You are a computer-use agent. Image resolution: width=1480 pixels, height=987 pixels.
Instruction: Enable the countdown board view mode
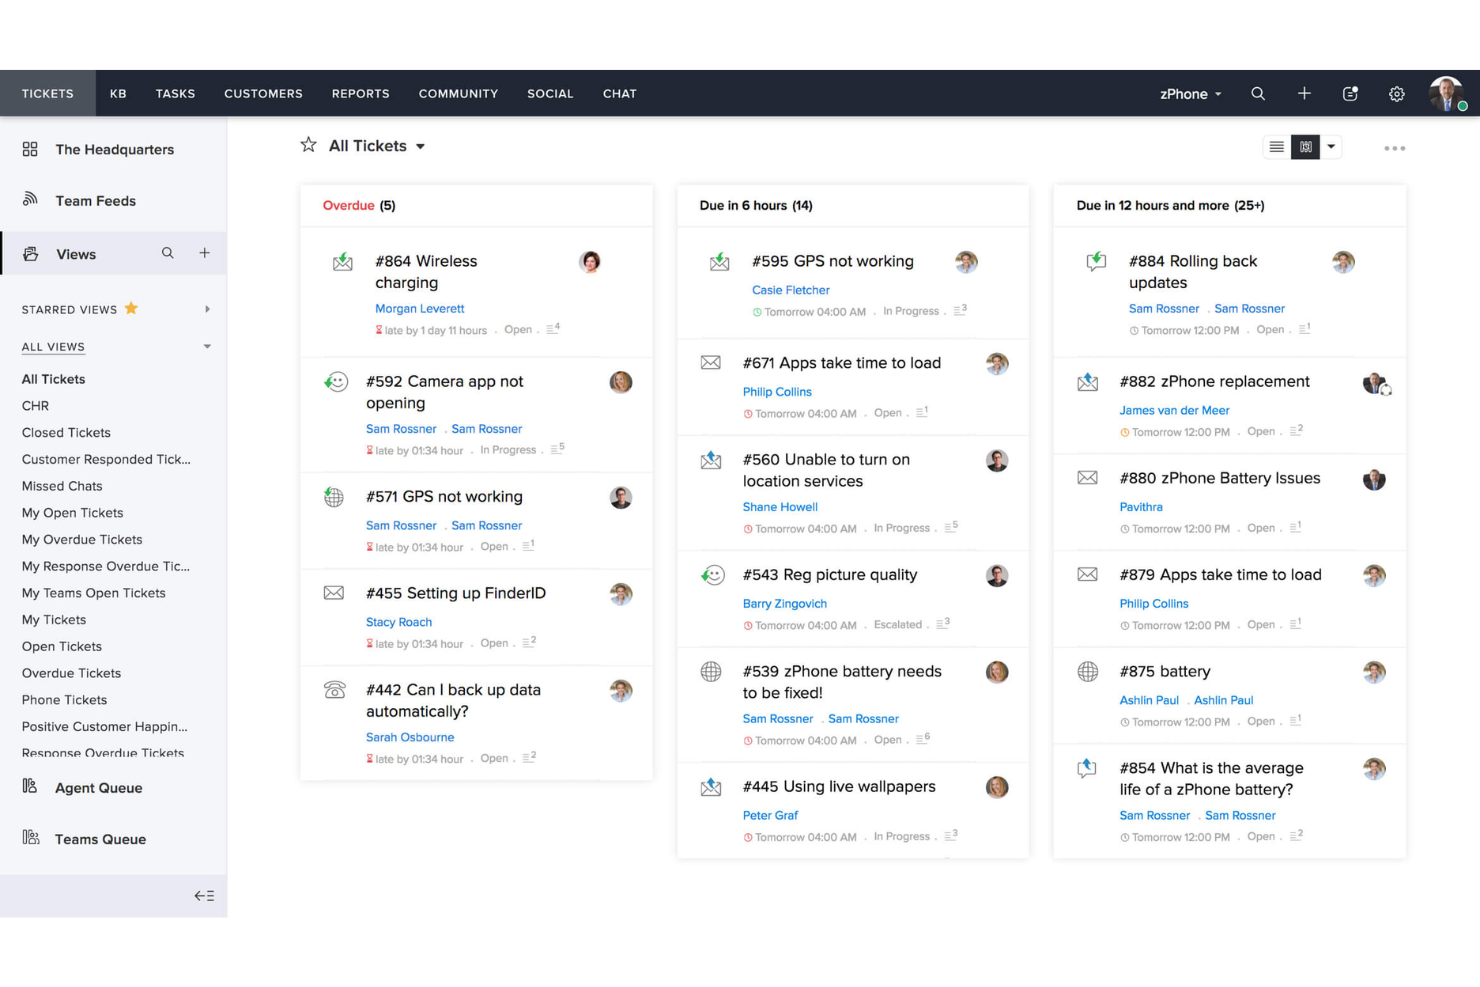(1305, 146)
